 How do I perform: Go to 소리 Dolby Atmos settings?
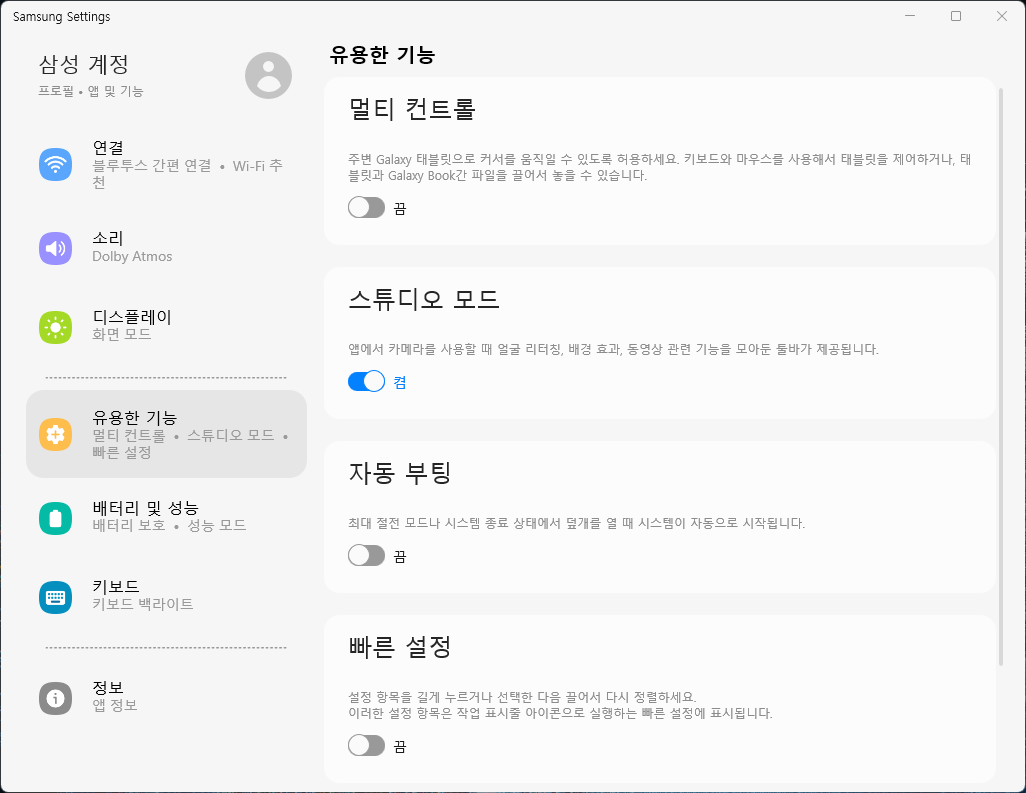click(x=132, y=256)
